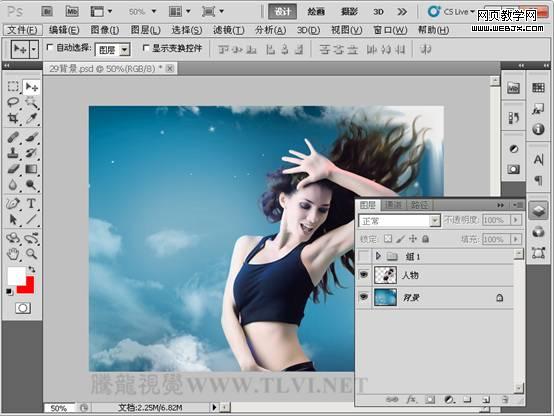Screen dimensions: 554x416
Task: Select the Magic Wand tool
Action: click(32, 102)
